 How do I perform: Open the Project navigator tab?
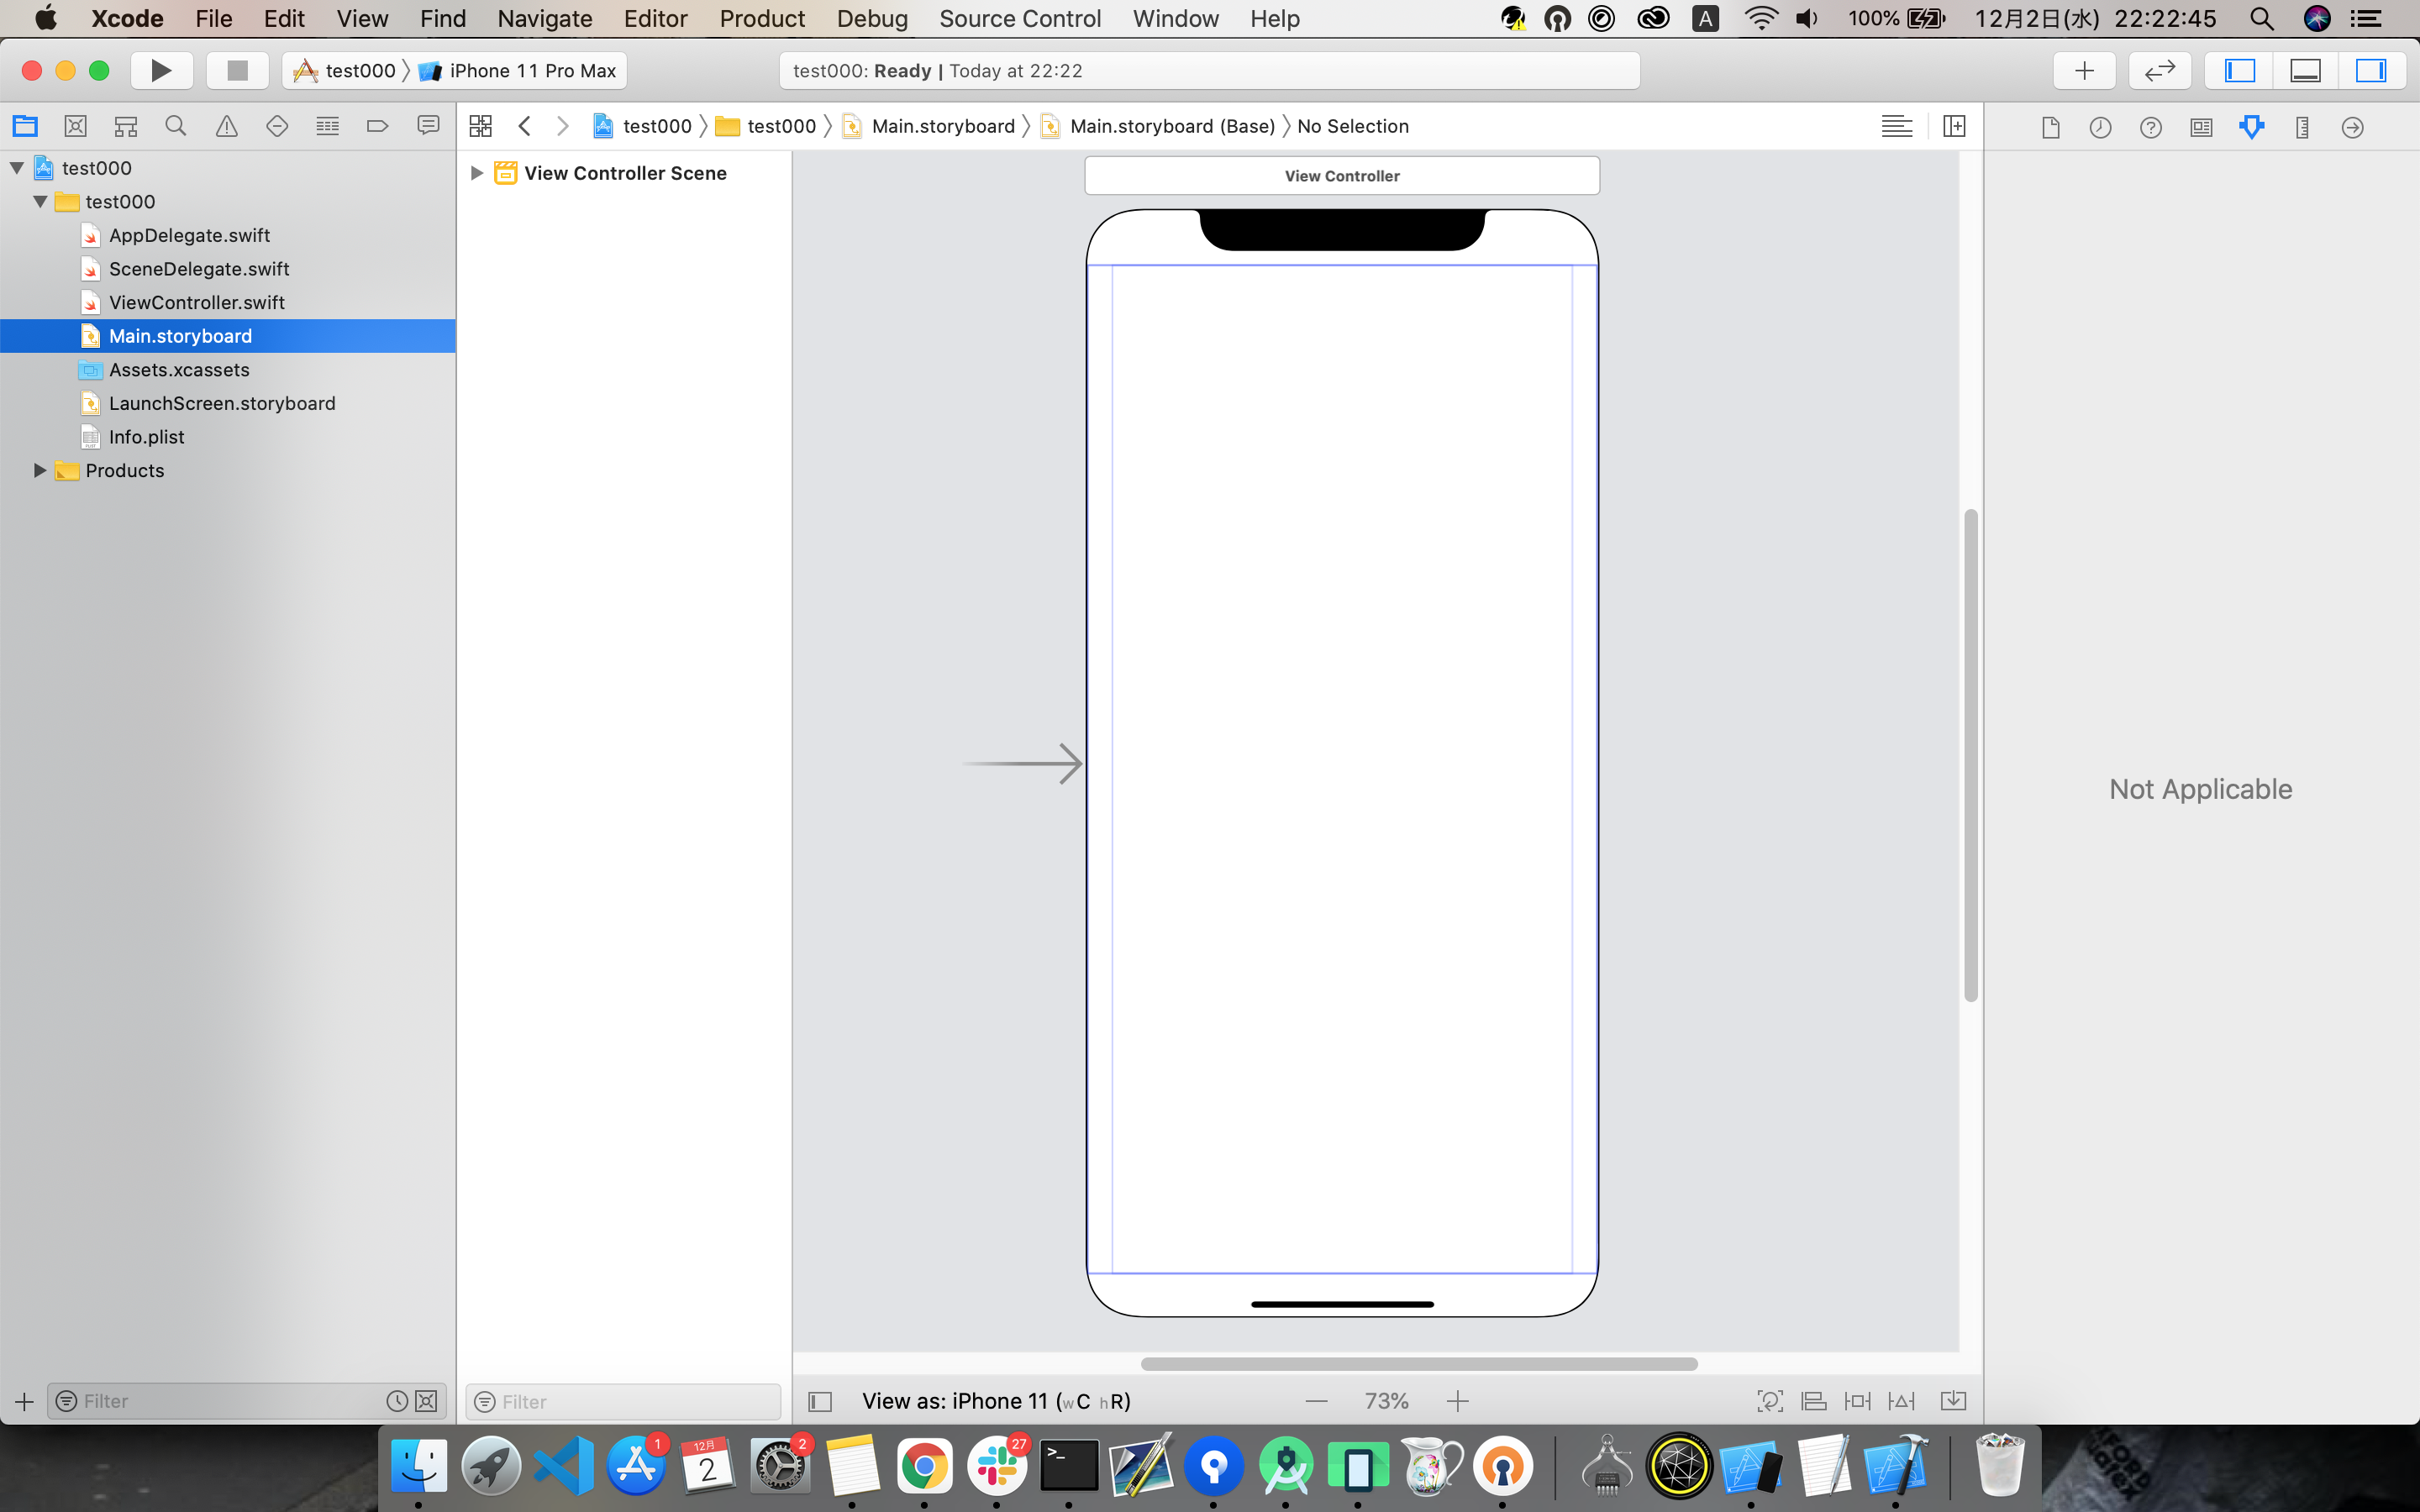25,126
